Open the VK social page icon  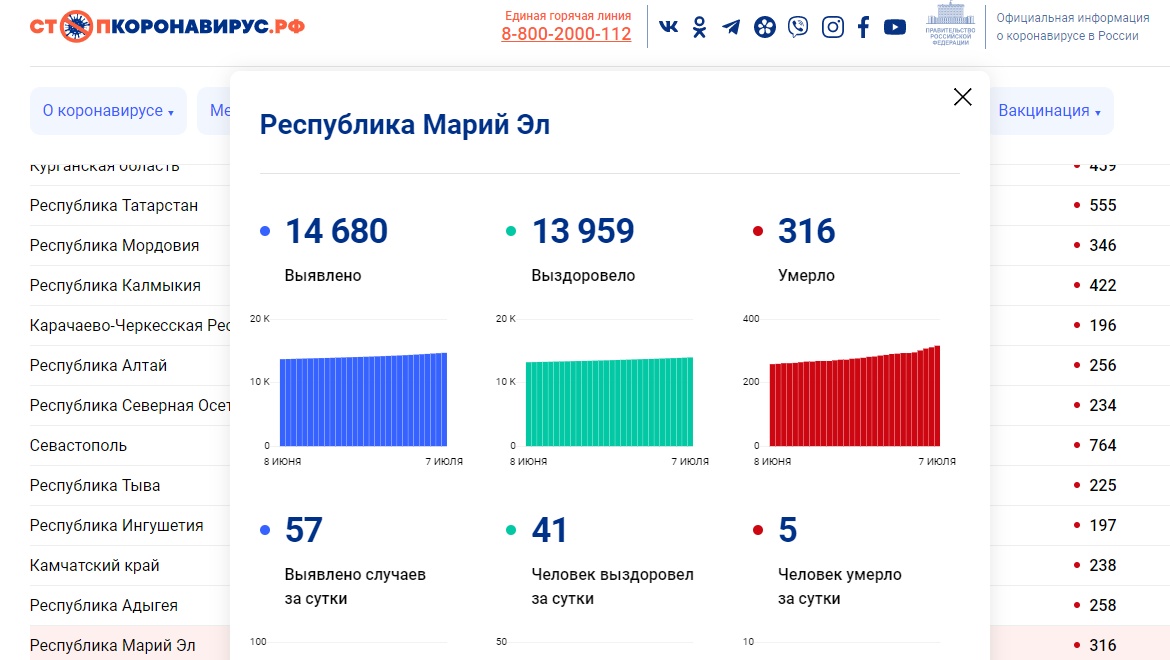668,27
